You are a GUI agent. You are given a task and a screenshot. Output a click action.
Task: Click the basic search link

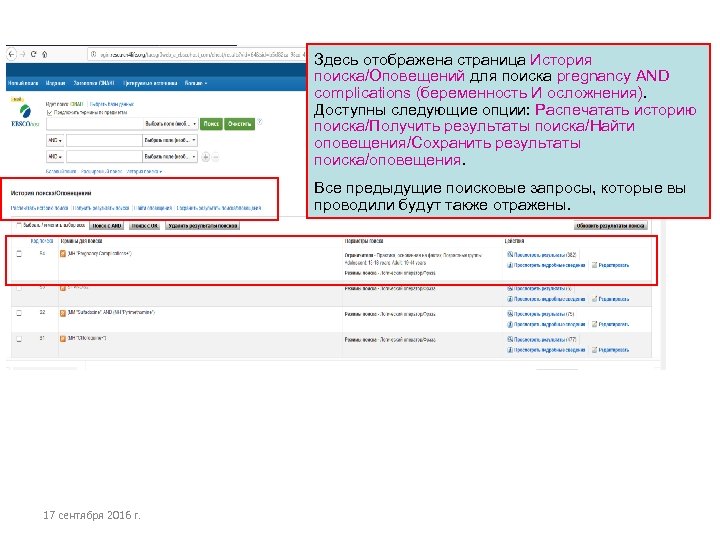61,171
